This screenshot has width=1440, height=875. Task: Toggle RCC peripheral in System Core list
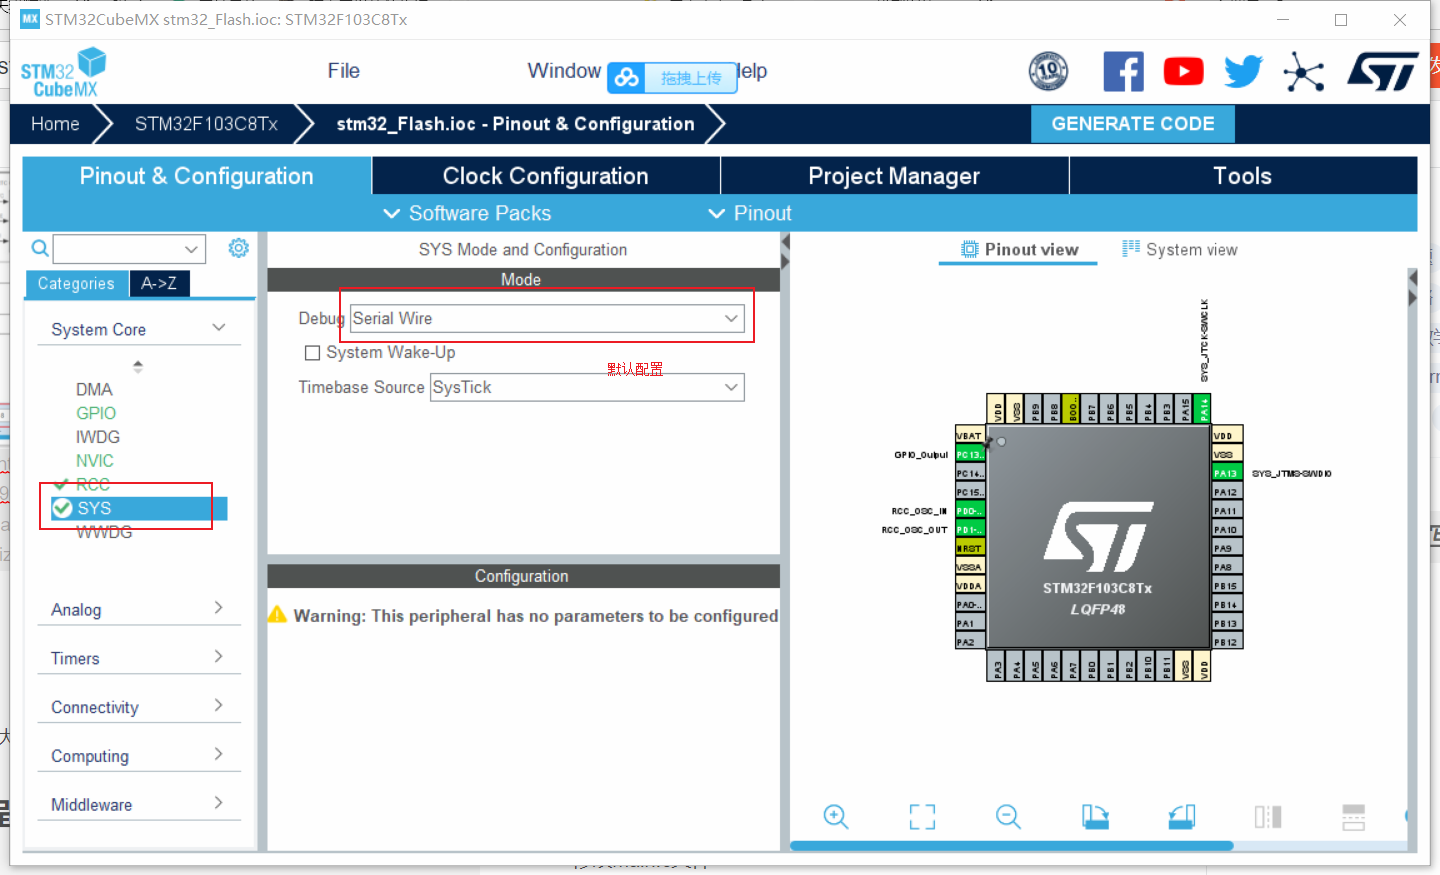[94, 483]
